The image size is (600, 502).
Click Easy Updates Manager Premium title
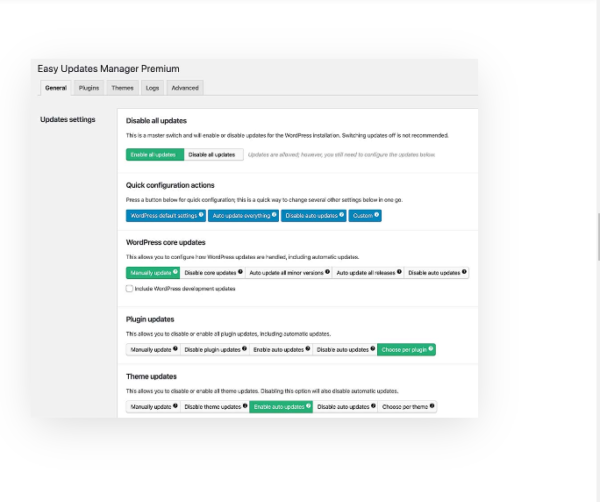coord(108,69)
